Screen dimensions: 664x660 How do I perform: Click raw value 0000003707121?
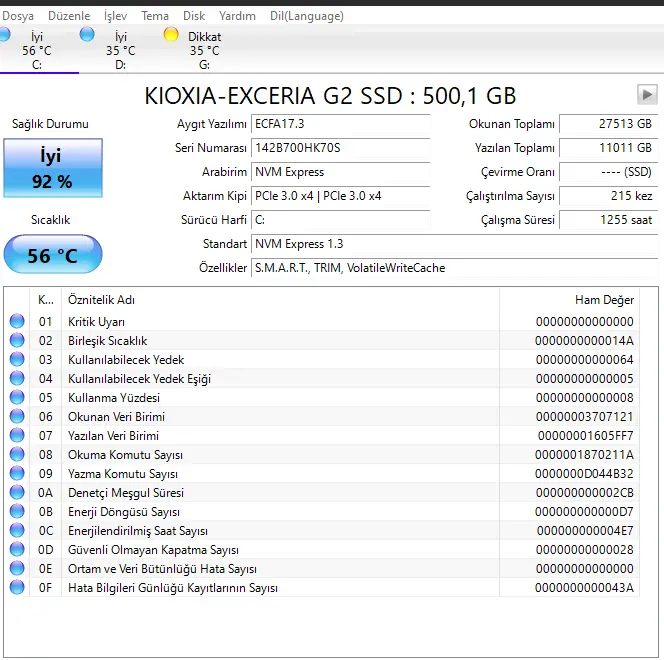tap(585, 417)
